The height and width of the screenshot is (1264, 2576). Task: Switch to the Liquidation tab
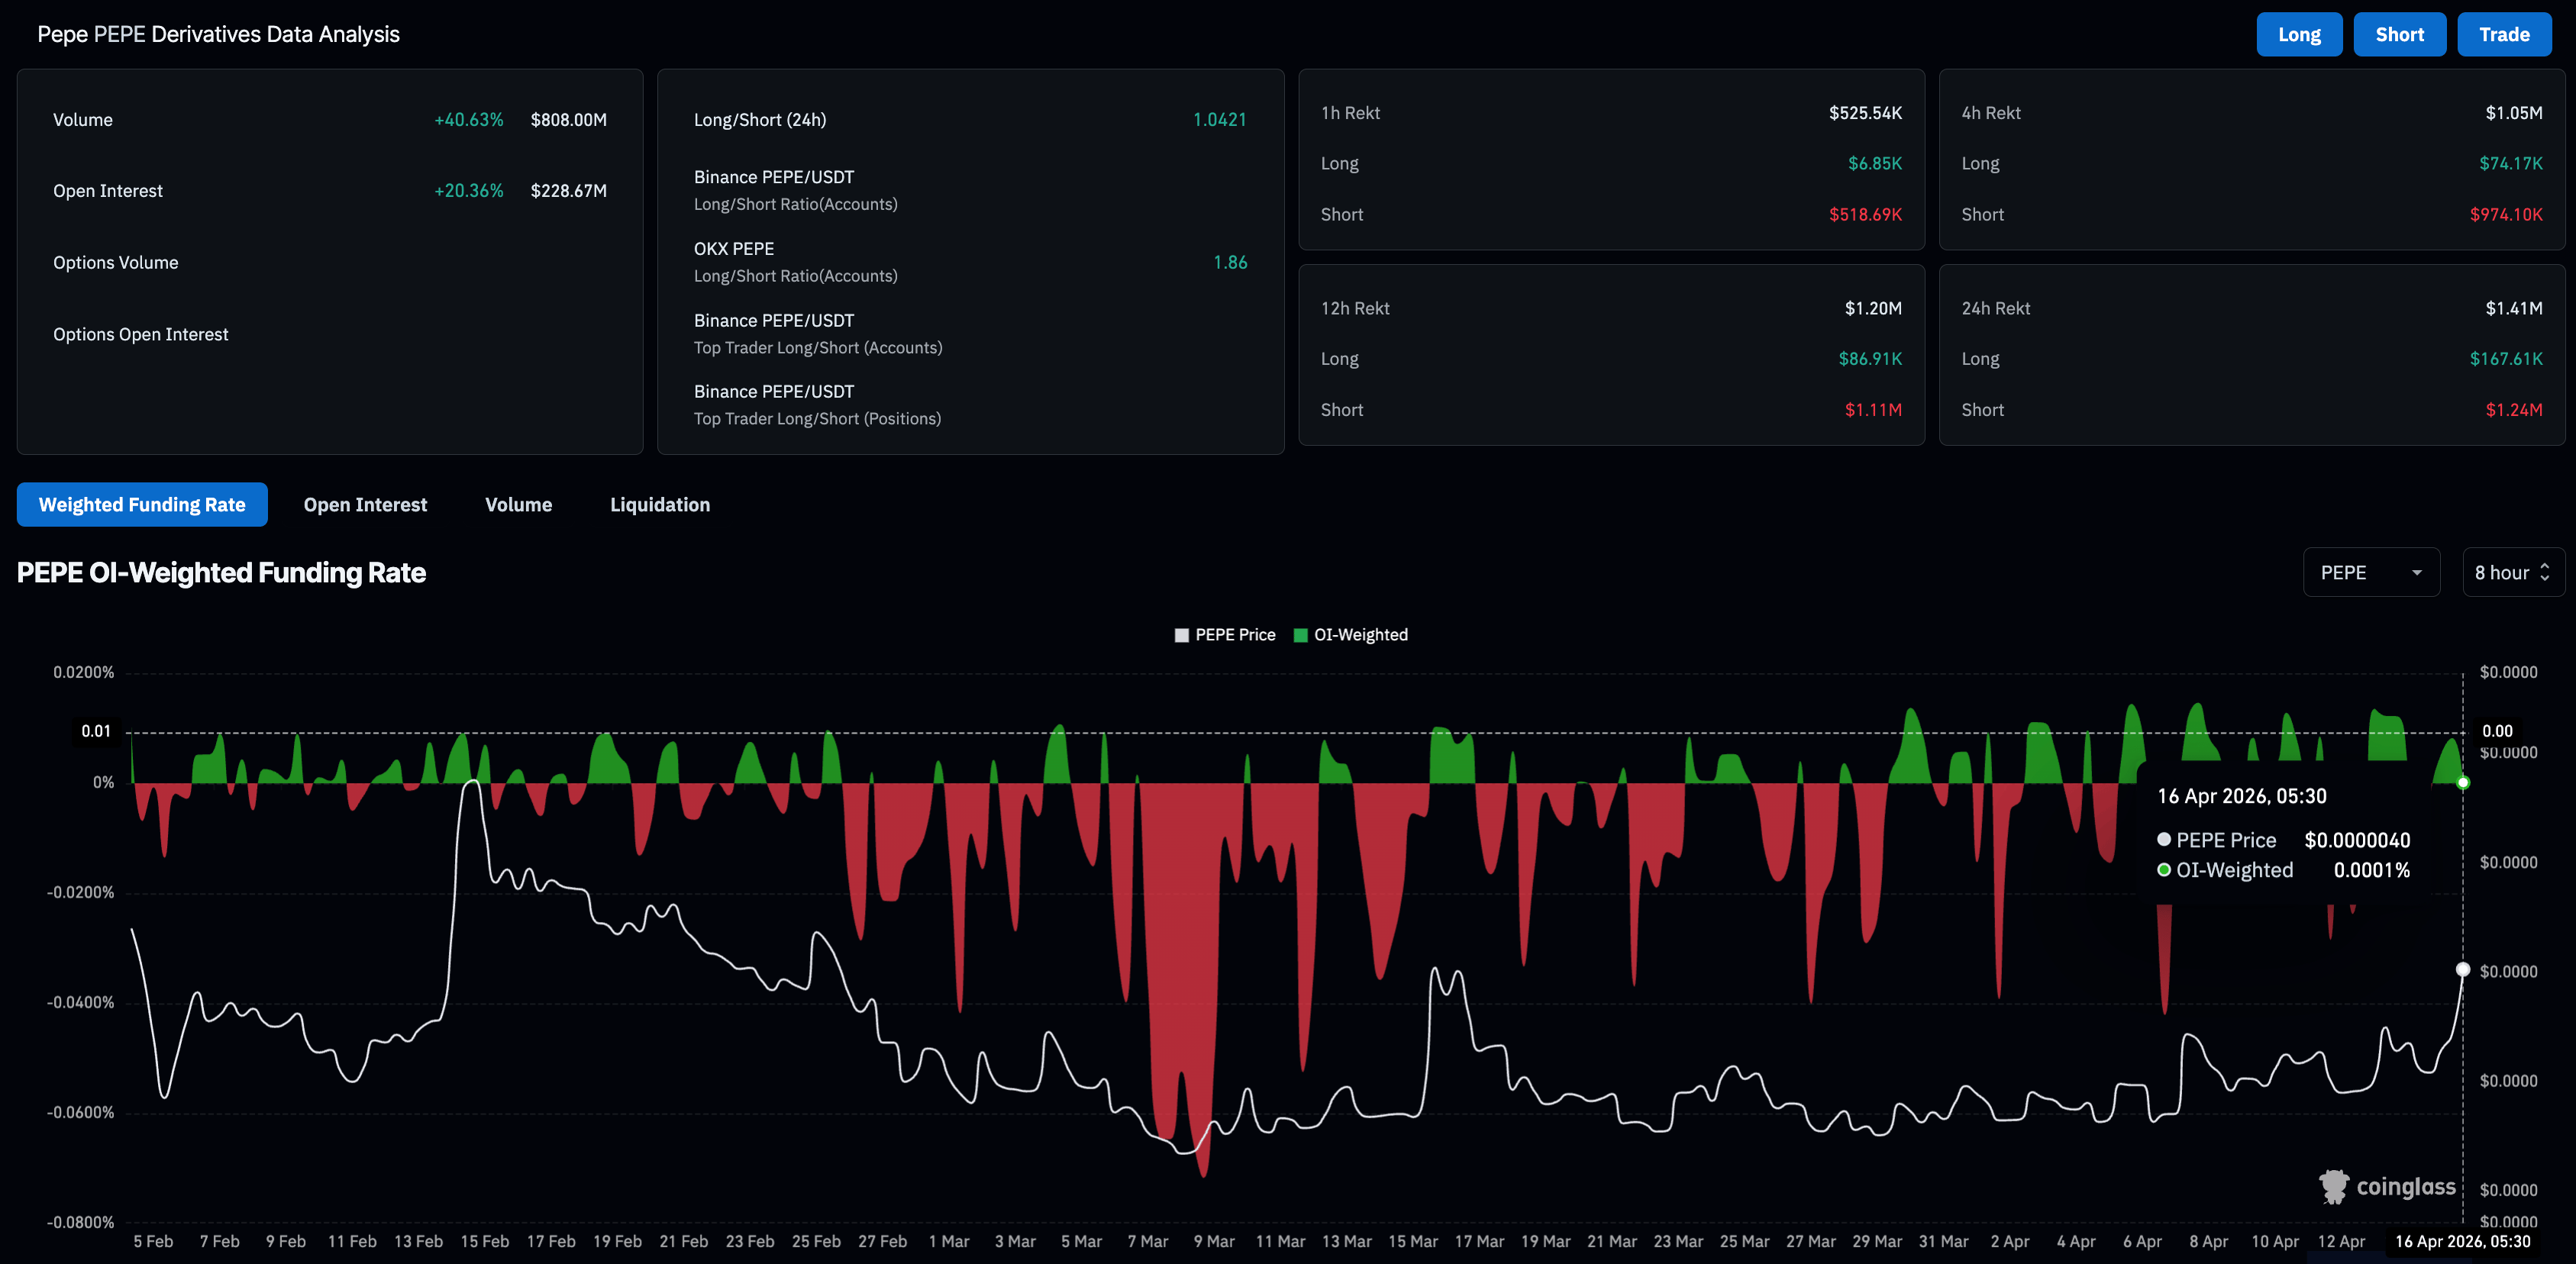[x=660, y=505]
